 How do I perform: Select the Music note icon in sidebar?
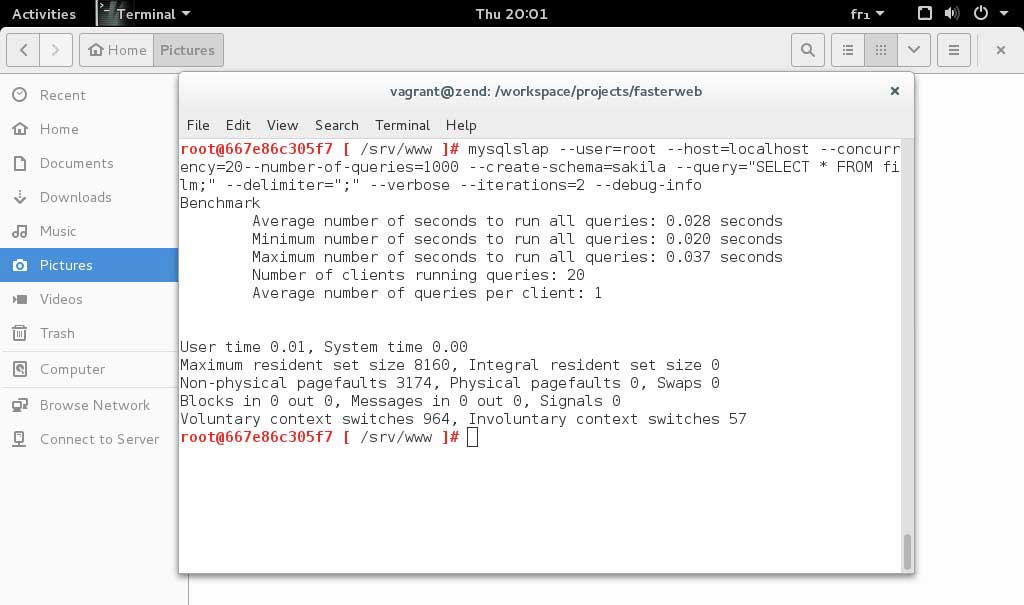coord(20,231)
